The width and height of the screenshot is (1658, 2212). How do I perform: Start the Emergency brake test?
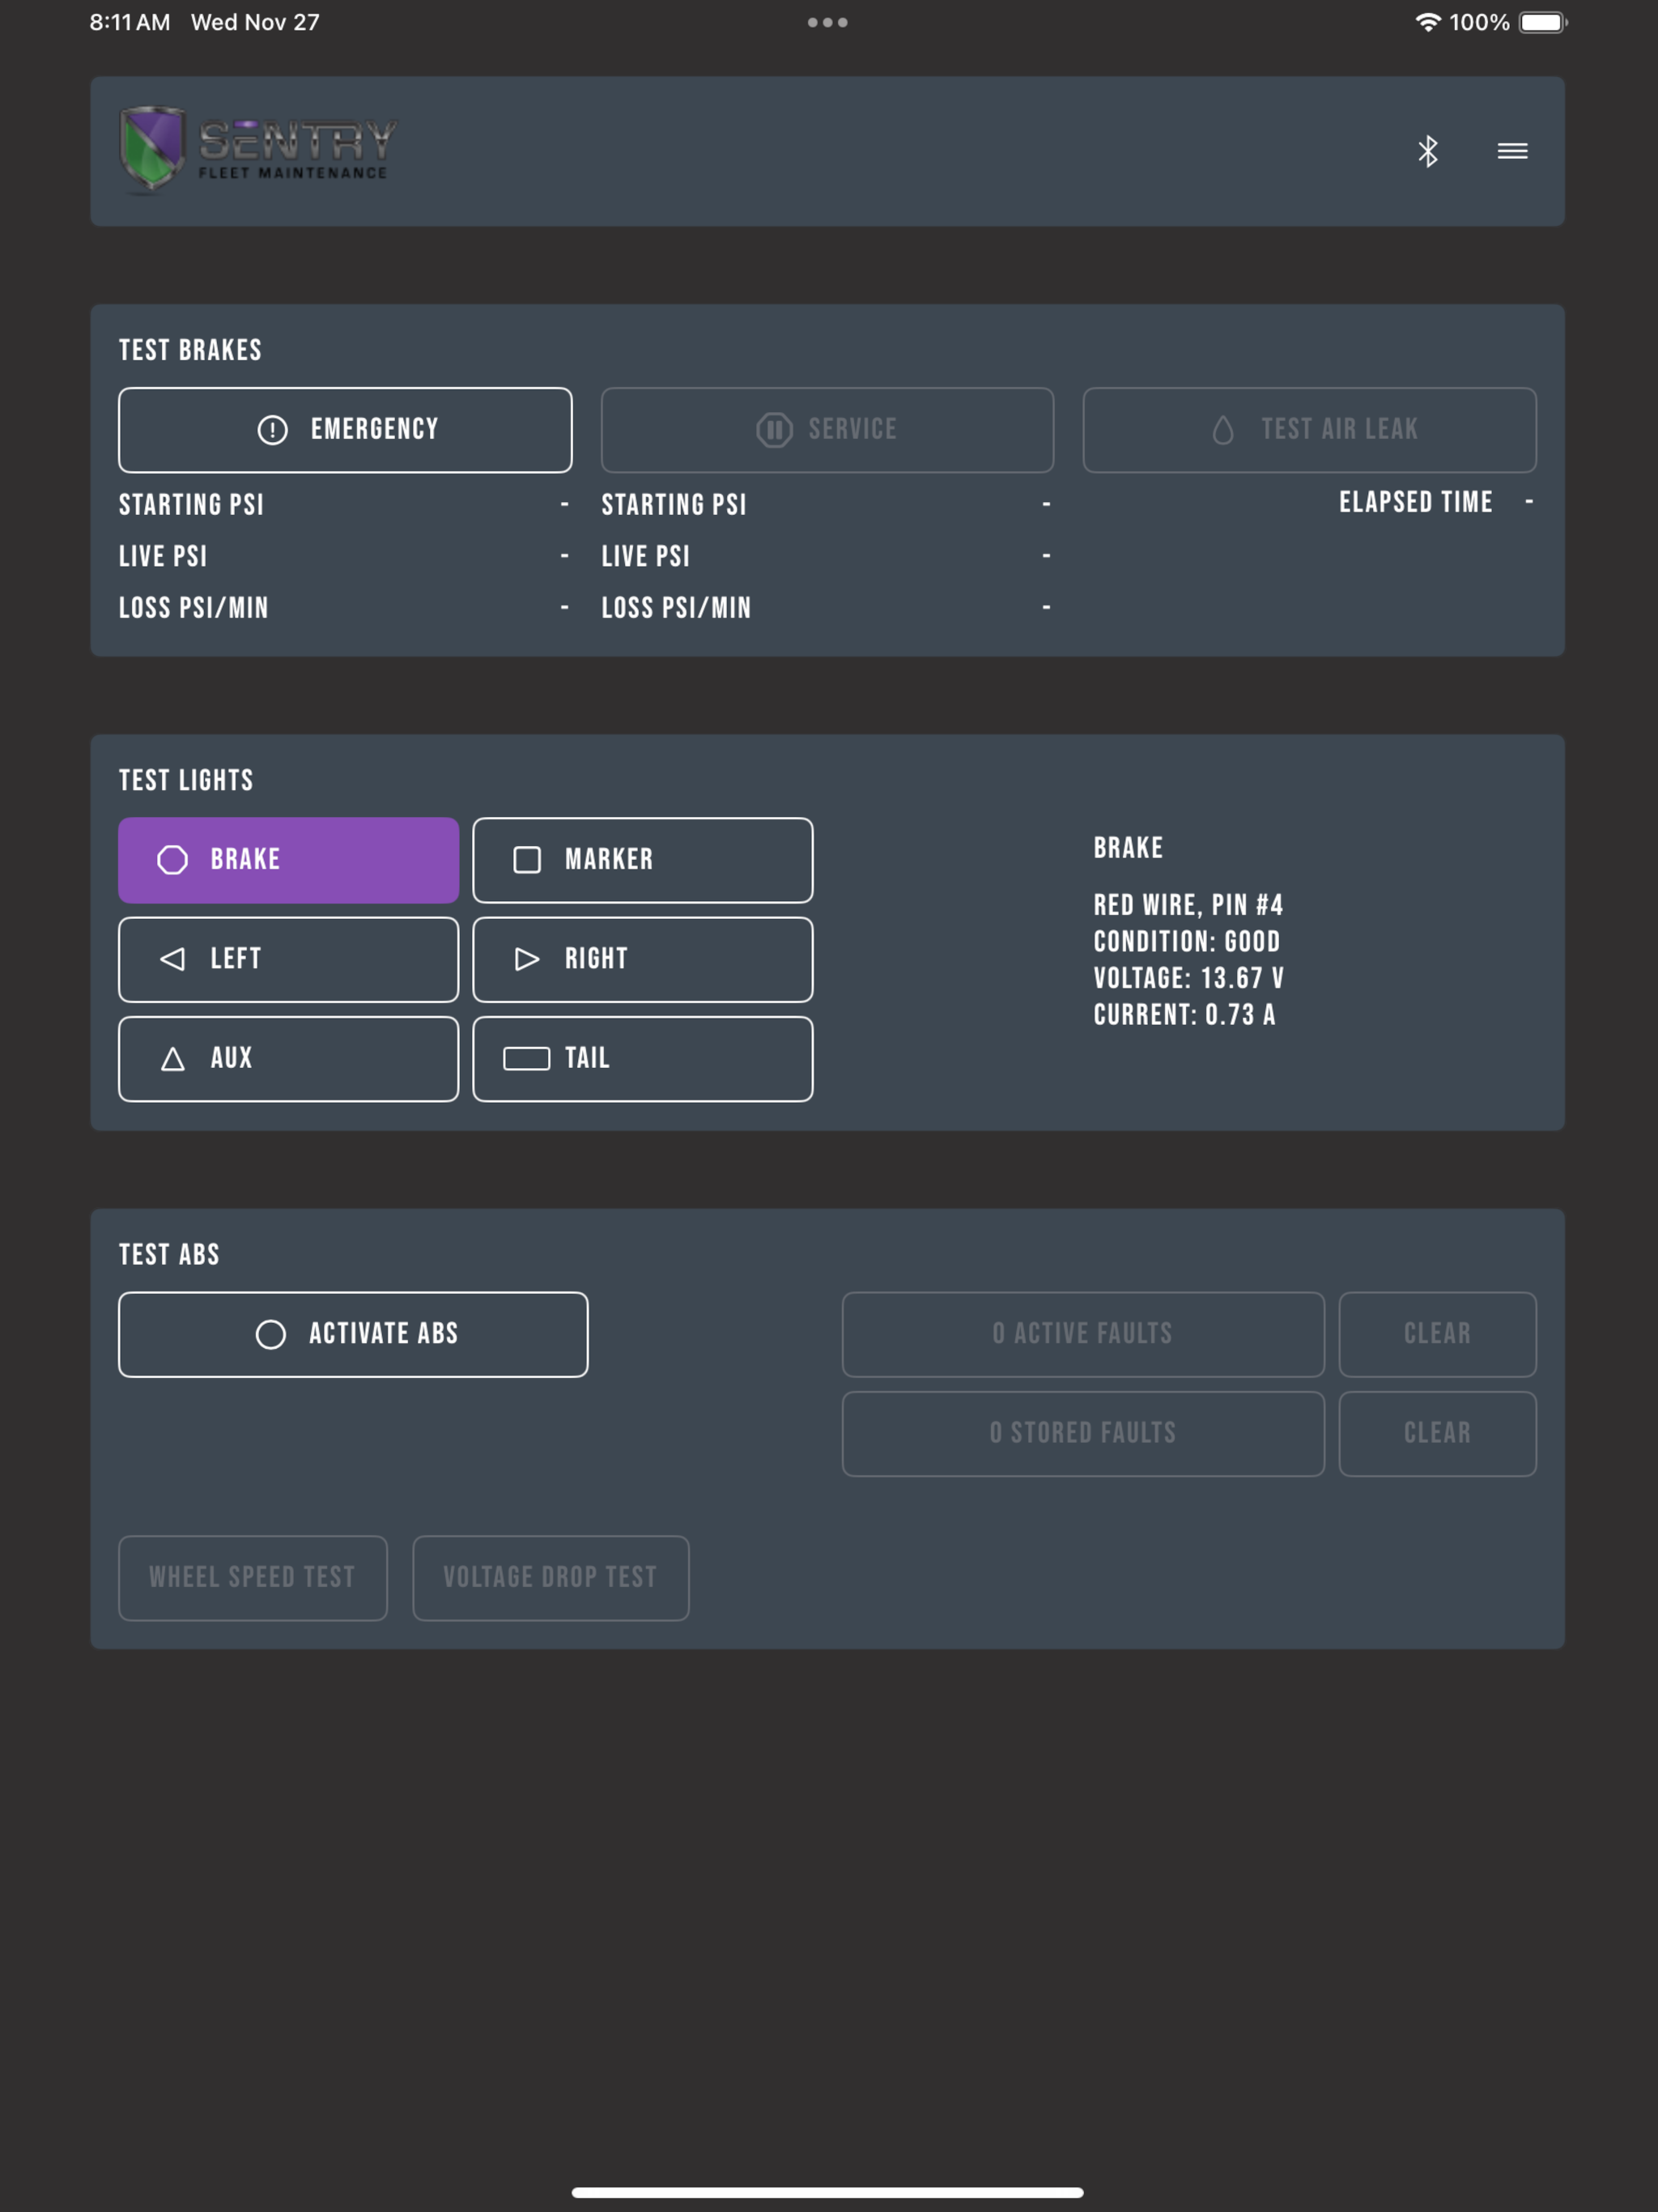click(x=345, y=430)
